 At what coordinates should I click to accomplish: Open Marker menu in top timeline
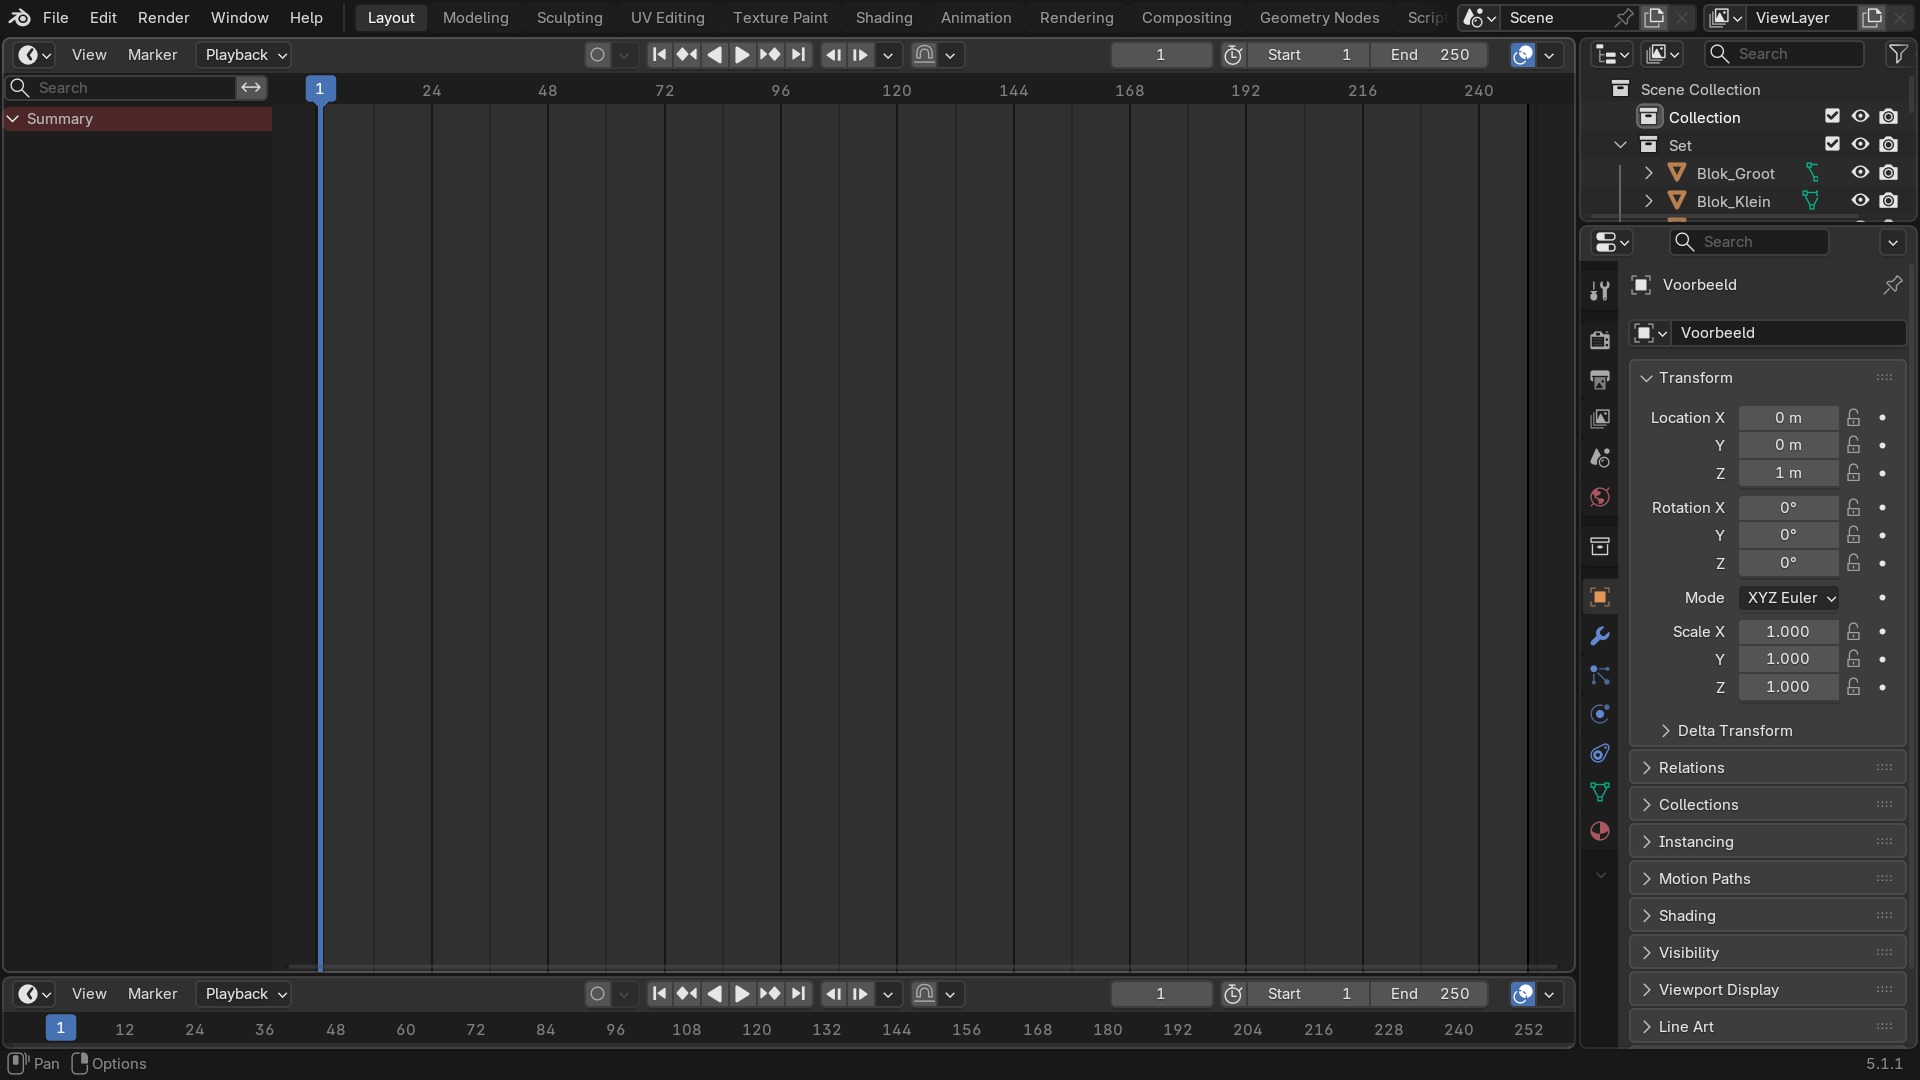(152, 55)
